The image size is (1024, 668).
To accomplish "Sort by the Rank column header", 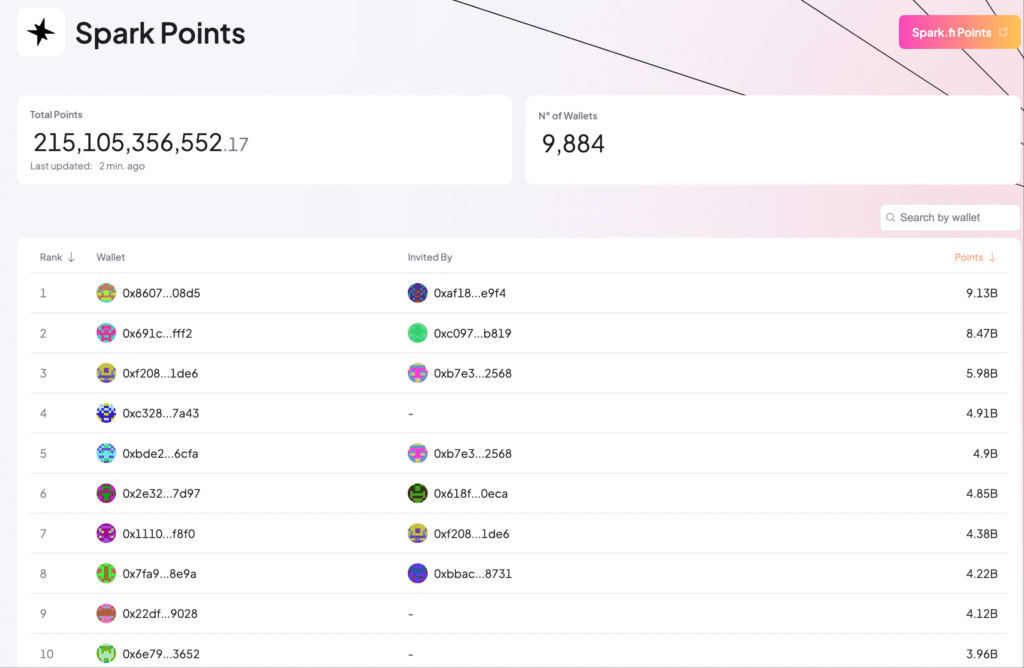I will pyautogui.click(x=57, y=257).
